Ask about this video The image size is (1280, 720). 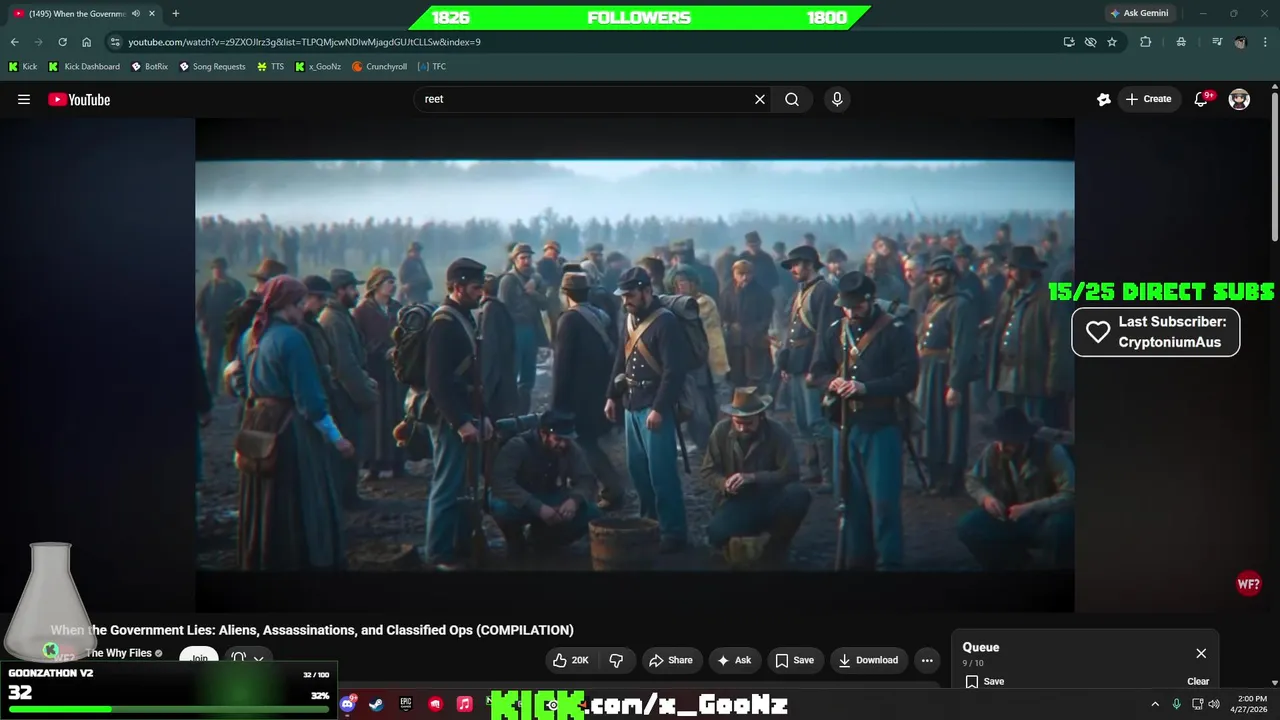click(734, 660)
